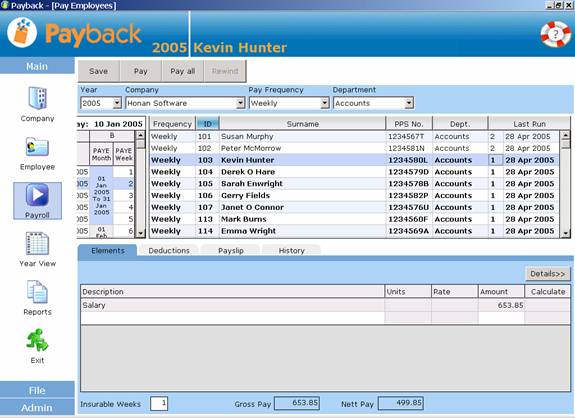Open the Admin sidebar section

coord(37,407)
